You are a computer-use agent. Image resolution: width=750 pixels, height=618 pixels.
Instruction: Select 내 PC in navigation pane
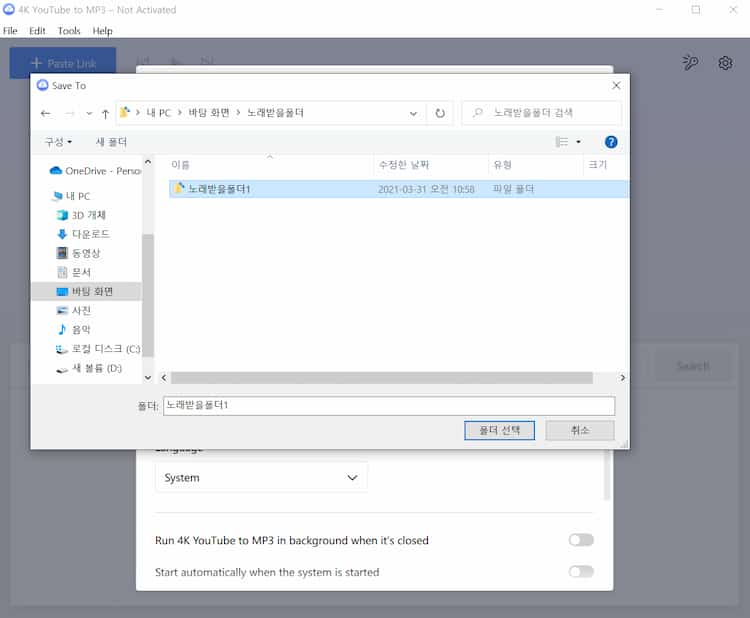tap(71, 196)
